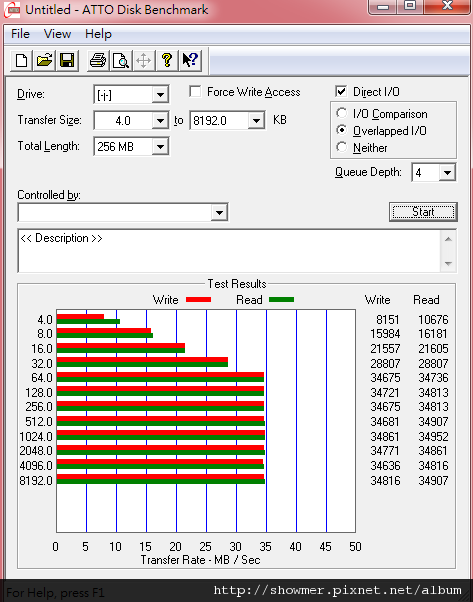This screenshot has width=473, height=602.
Task: Open a file with the folder icon
Action: pos(44,61)
